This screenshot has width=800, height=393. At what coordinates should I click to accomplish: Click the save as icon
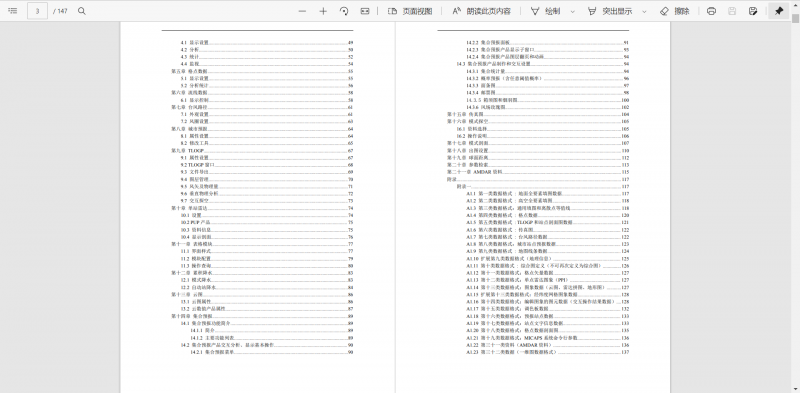coord(753,11)
